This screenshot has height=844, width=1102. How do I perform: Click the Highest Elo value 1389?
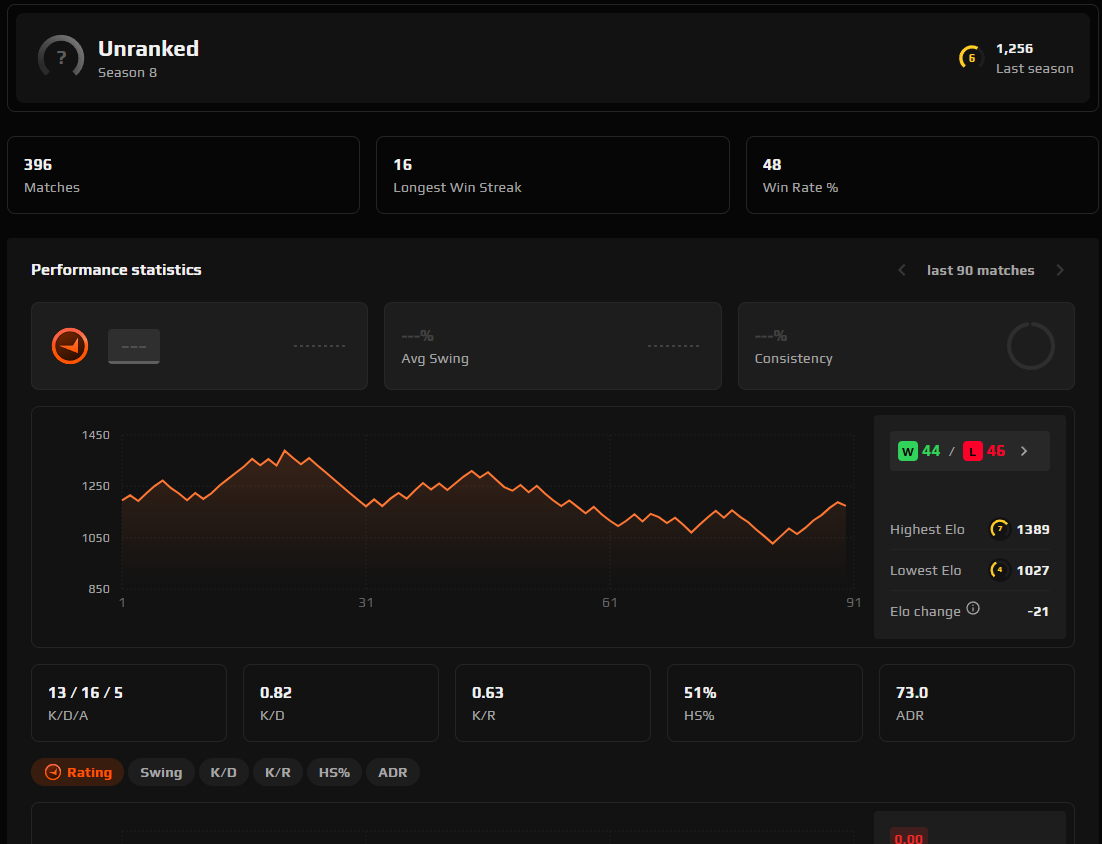(1032, 529)
